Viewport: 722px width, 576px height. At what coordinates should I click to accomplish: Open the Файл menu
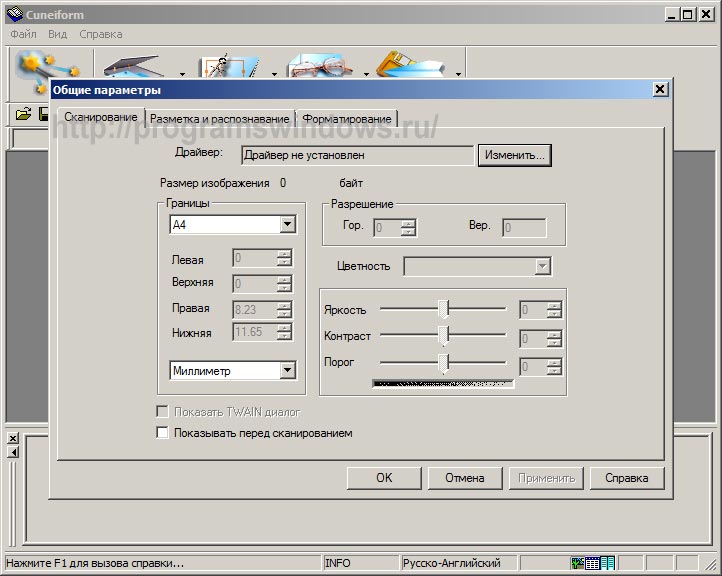click(23, 33)
